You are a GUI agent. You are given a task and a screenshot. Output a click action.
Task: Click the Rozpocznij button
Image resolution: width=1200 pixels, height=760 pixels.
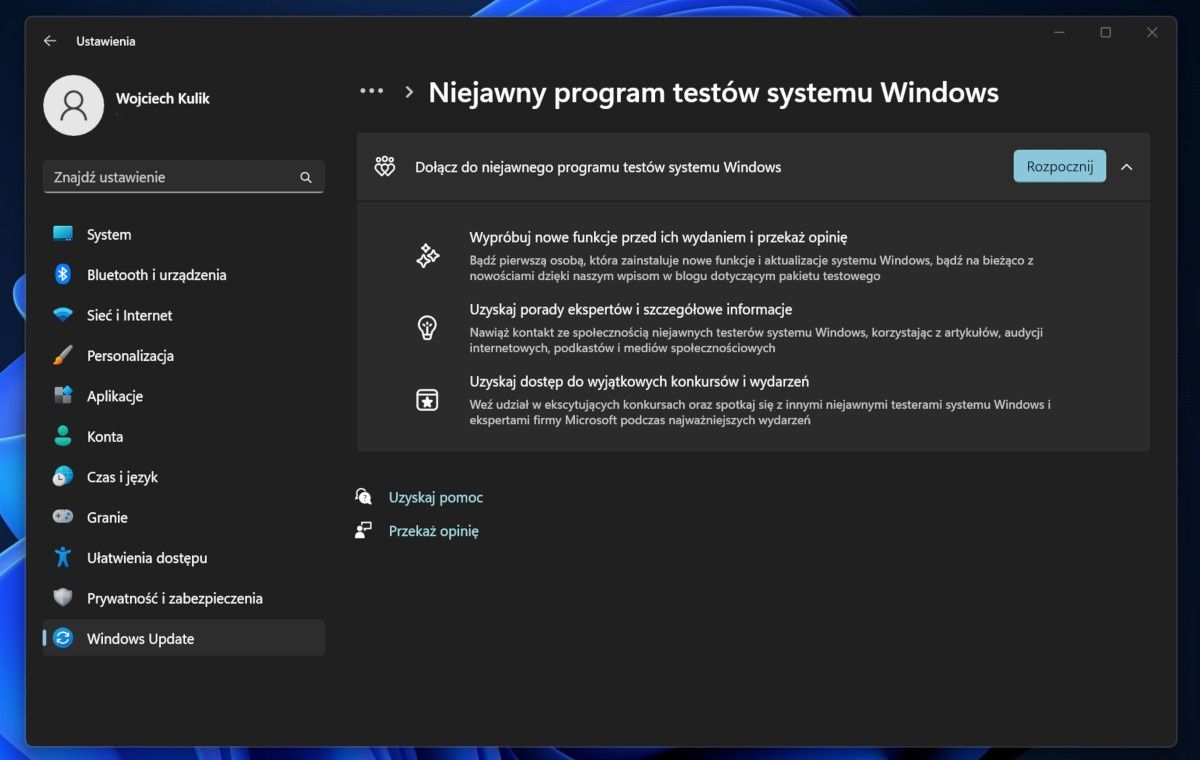tap(1060, 166)
